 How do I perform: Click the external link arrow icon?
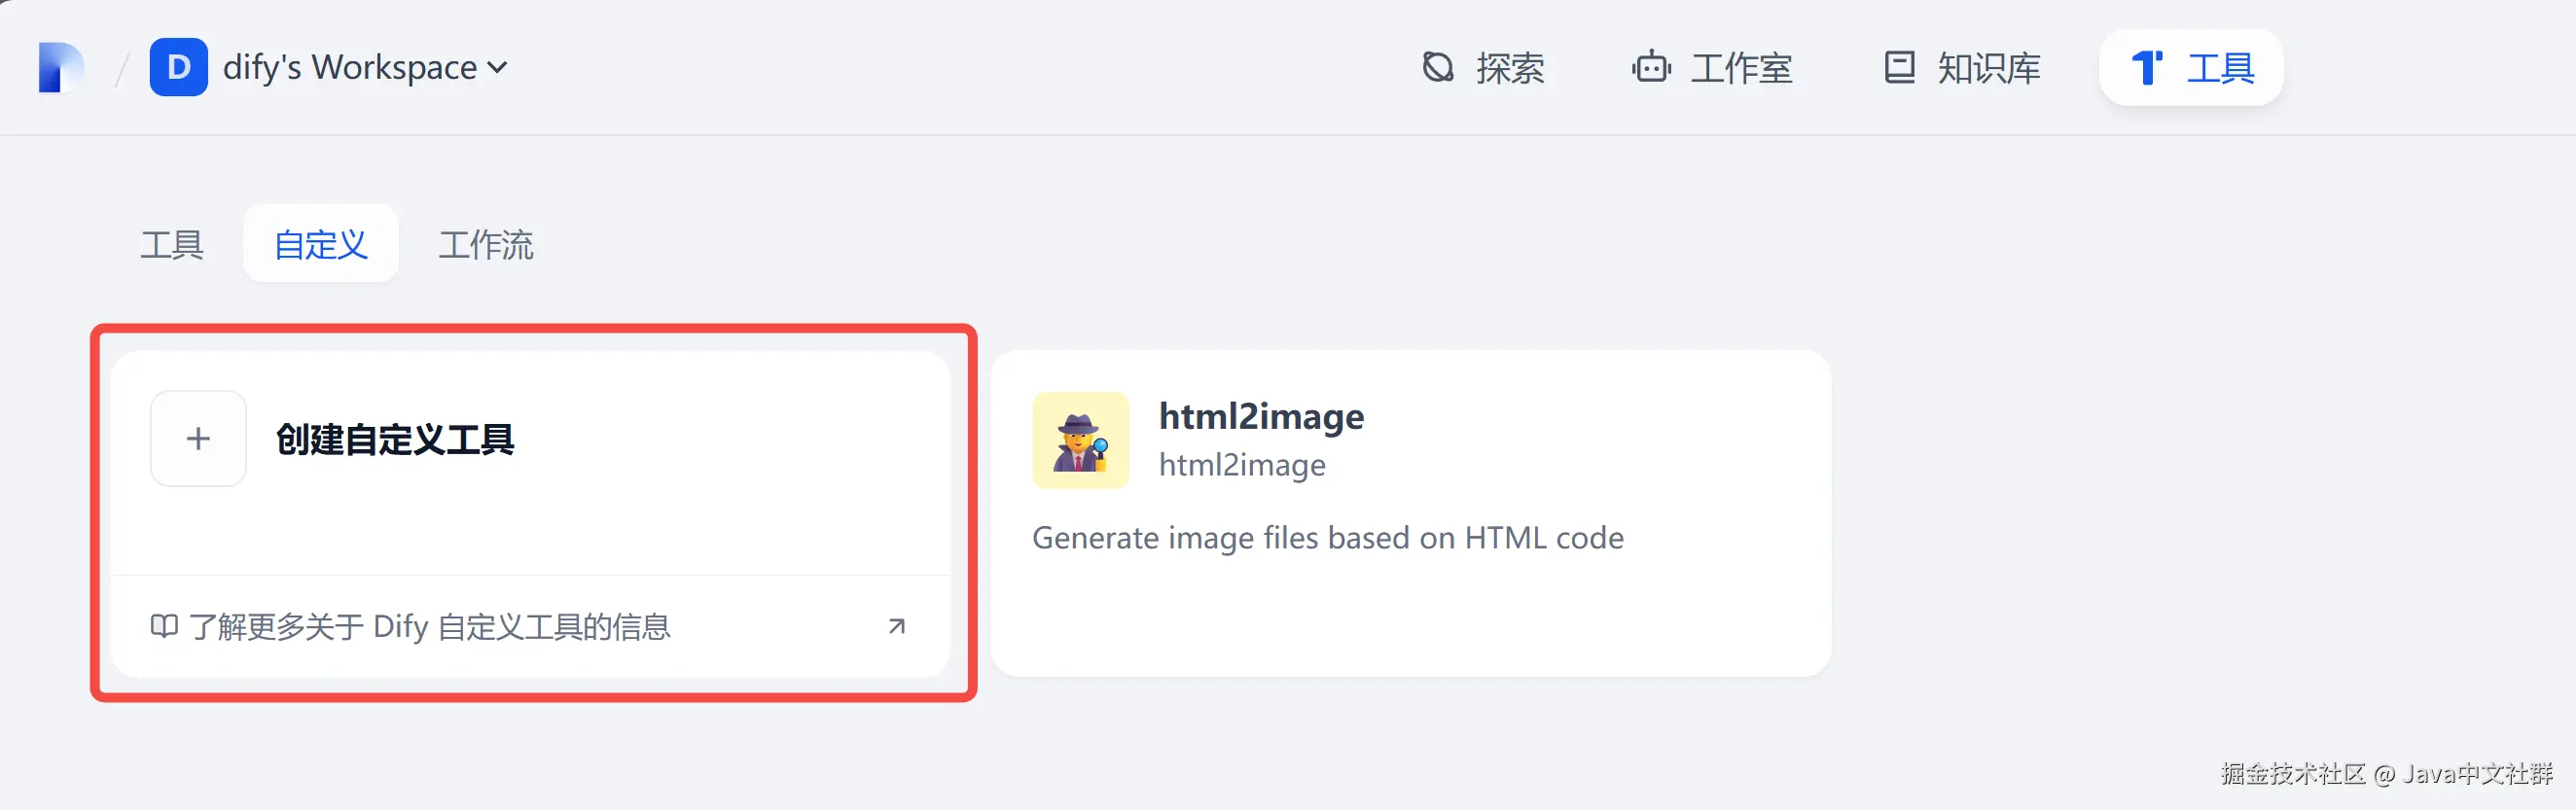[x=896, y=626]
